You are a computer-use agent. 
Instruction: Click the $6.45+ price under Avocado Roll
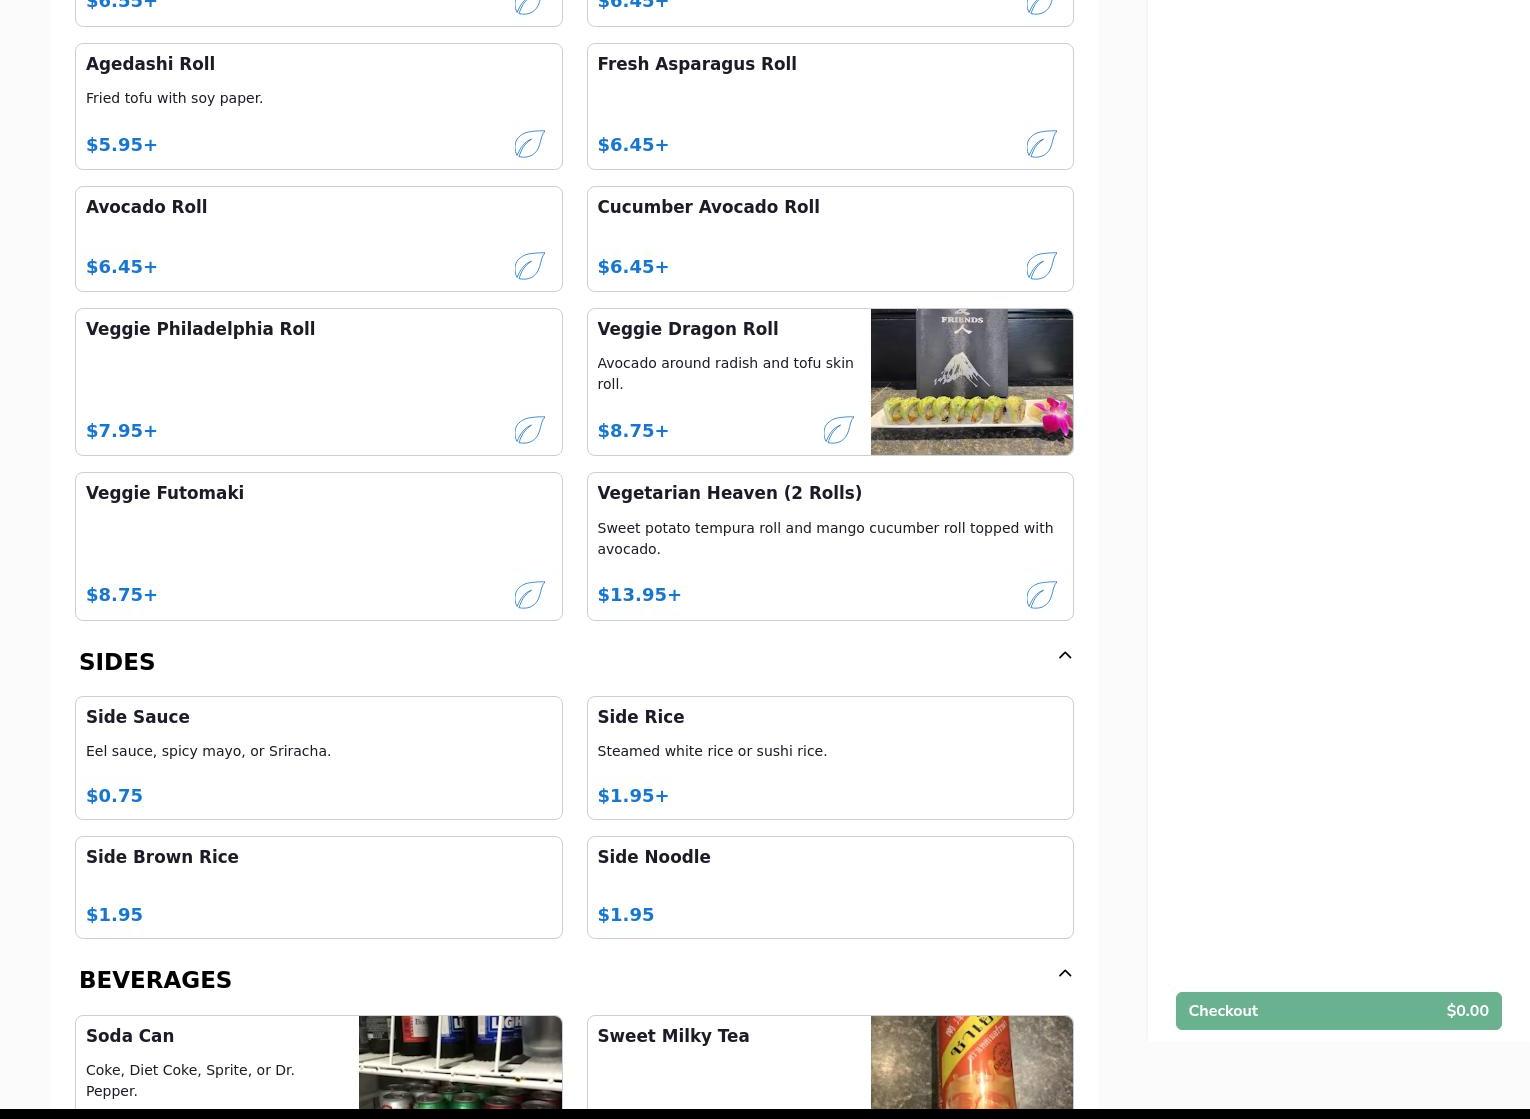122,267
